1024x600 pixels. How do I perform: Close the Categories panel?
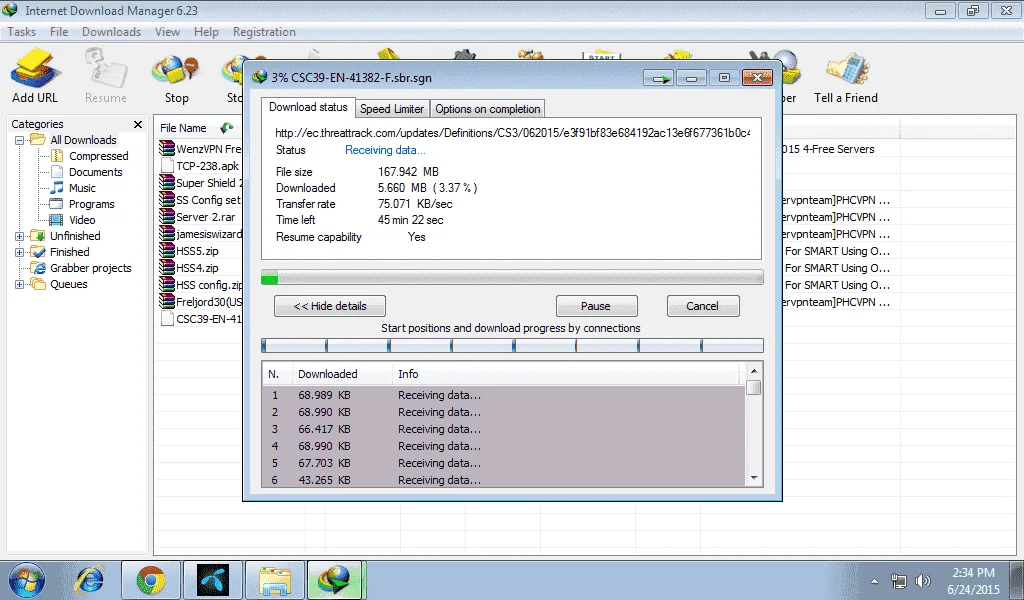(x=138, y=124)
